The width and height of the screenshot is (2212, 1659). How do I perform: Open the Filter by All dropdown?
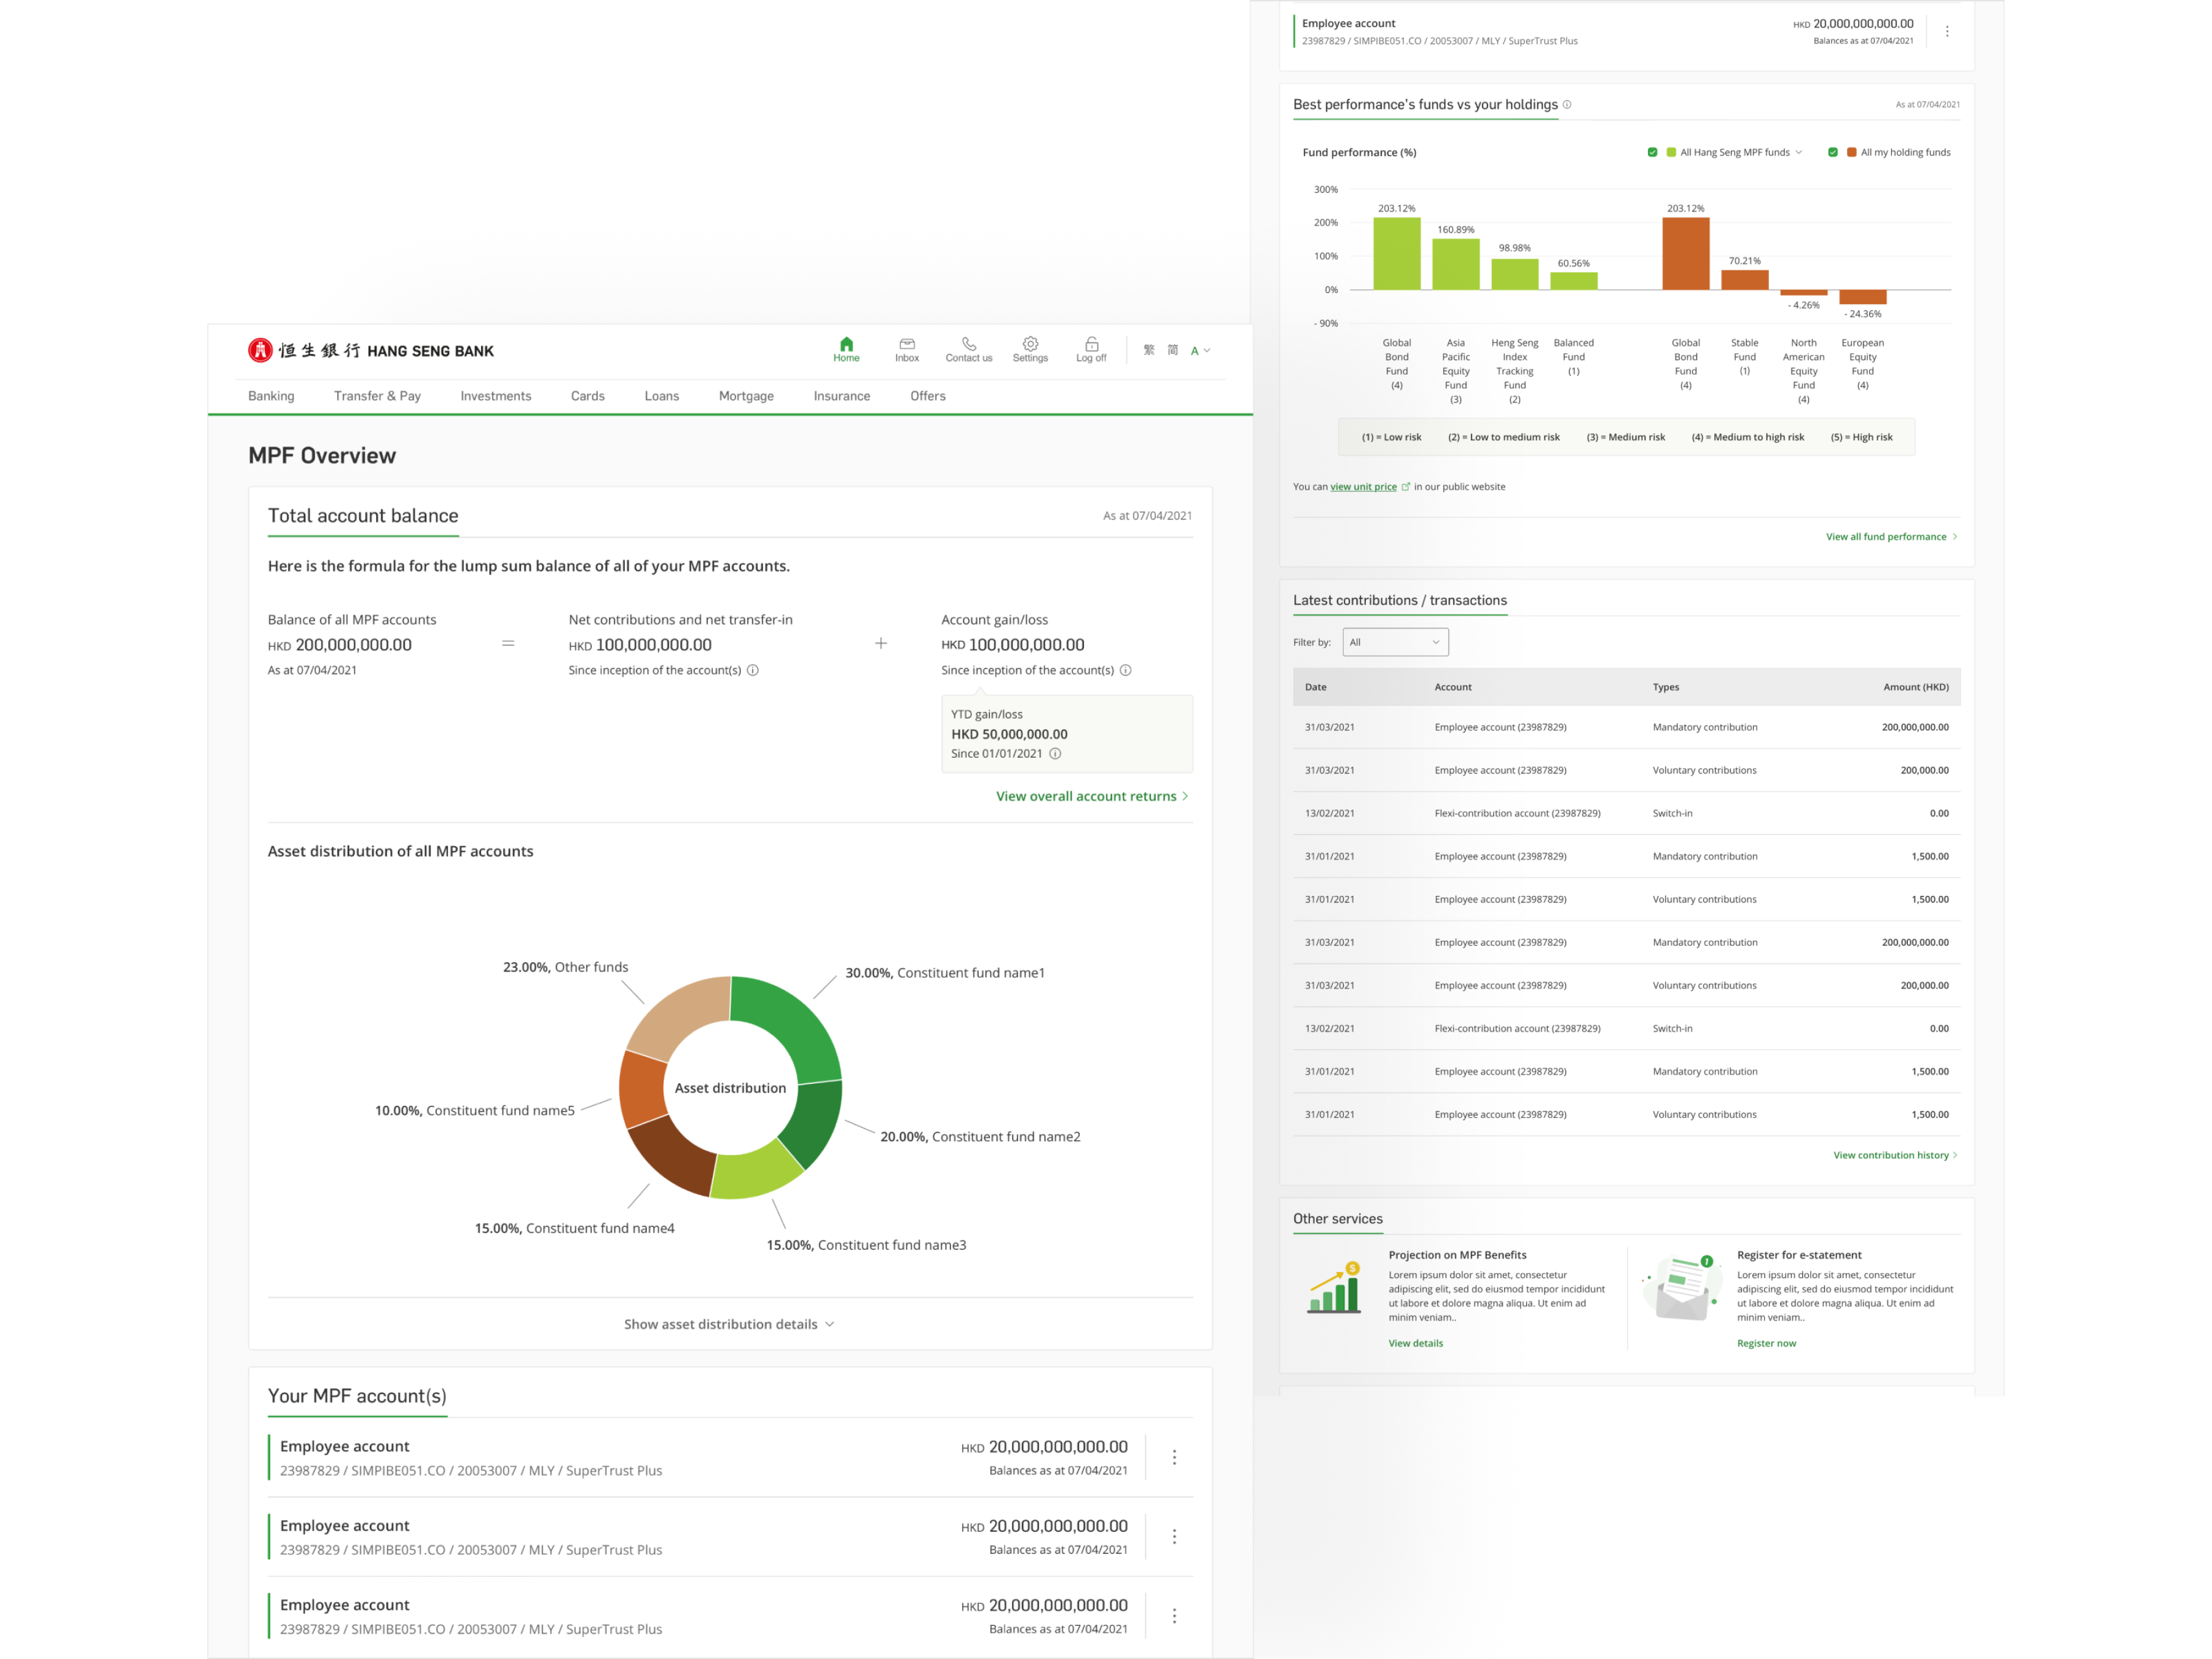(x=1395, y=642)
